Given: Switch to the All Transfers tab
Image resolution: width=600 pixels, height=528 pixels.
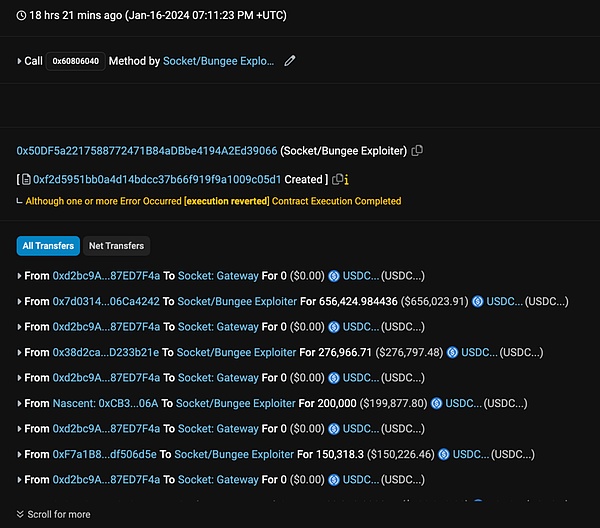Looking at the screenshot, I should tap(48, 246).
